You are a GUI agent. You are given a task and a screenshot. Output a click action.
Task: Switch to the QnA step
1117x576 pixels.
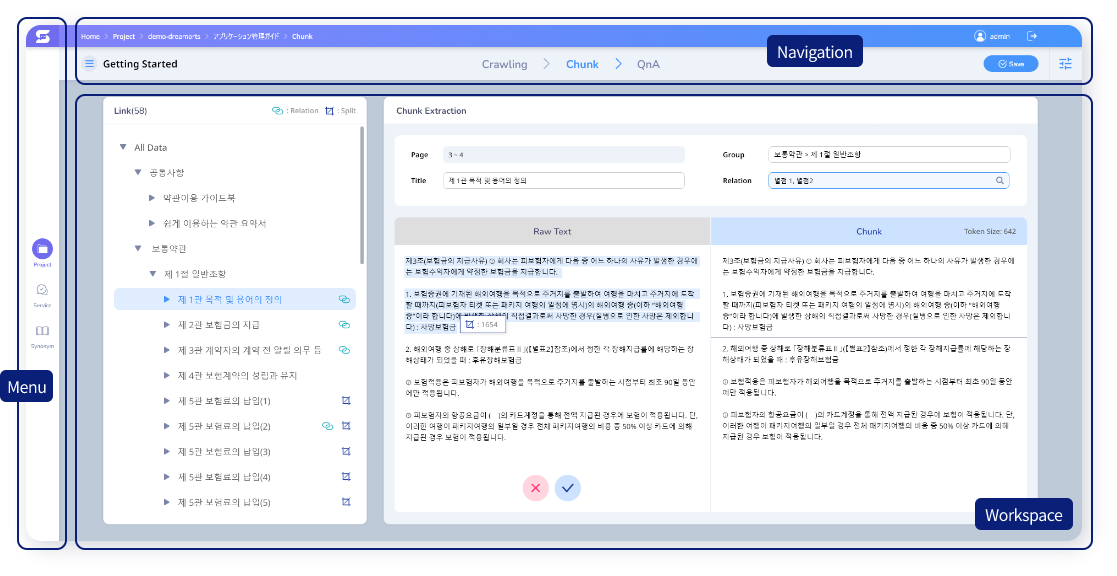pyautogui.click(x=648, y=64)
